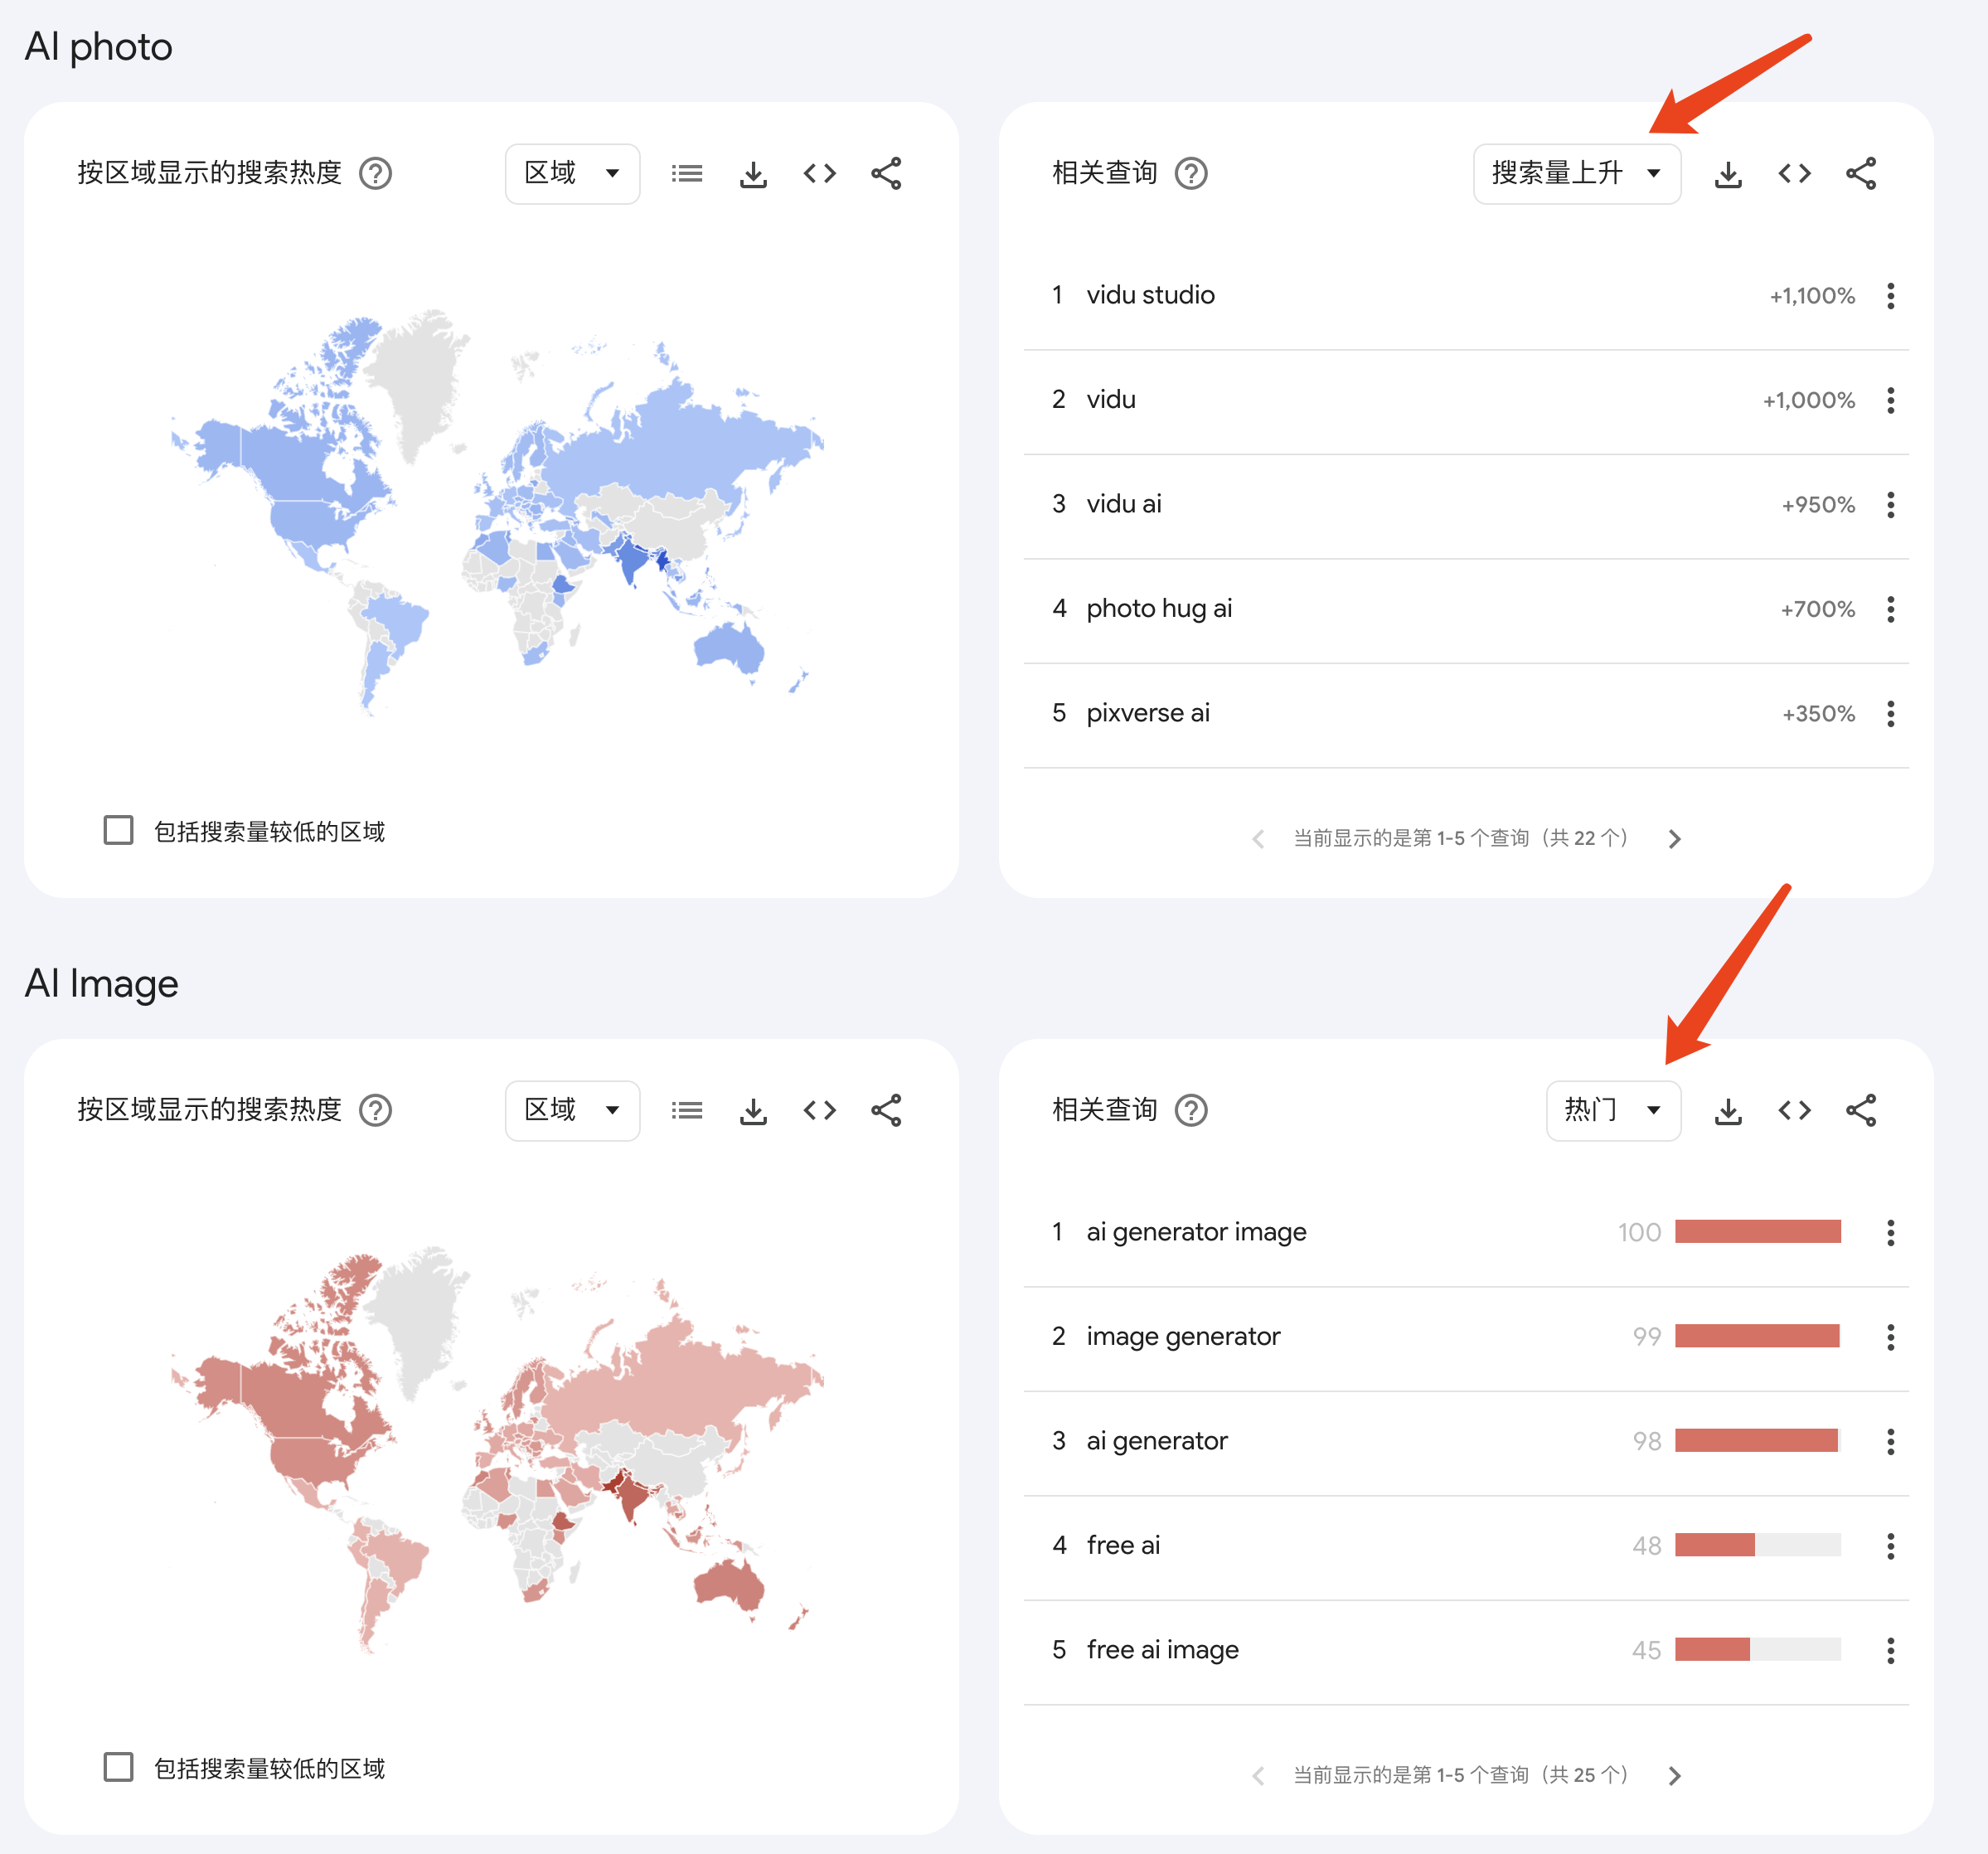Open the vidu ai related query

[x=1123, y=504]
